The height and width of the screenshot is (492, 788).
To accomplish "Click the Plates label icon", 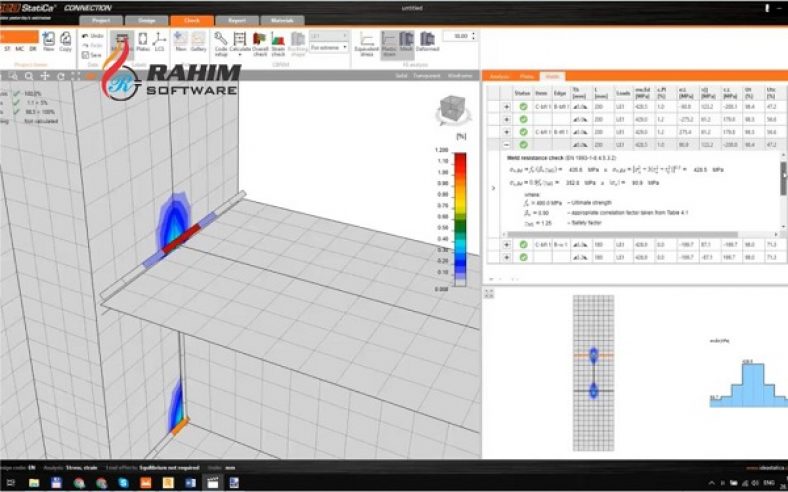I will (x=143, y=42).
